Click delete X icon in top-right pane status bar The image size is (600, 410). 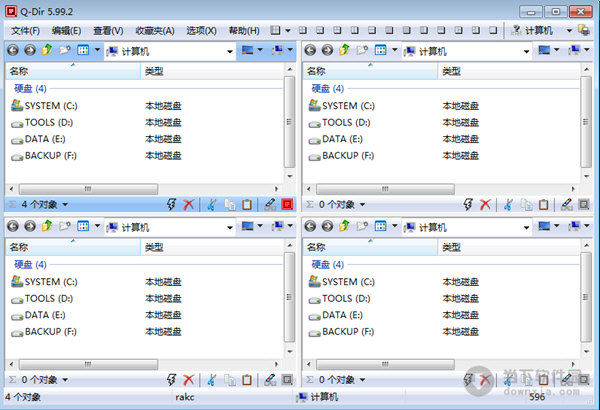tap(485, 204)
